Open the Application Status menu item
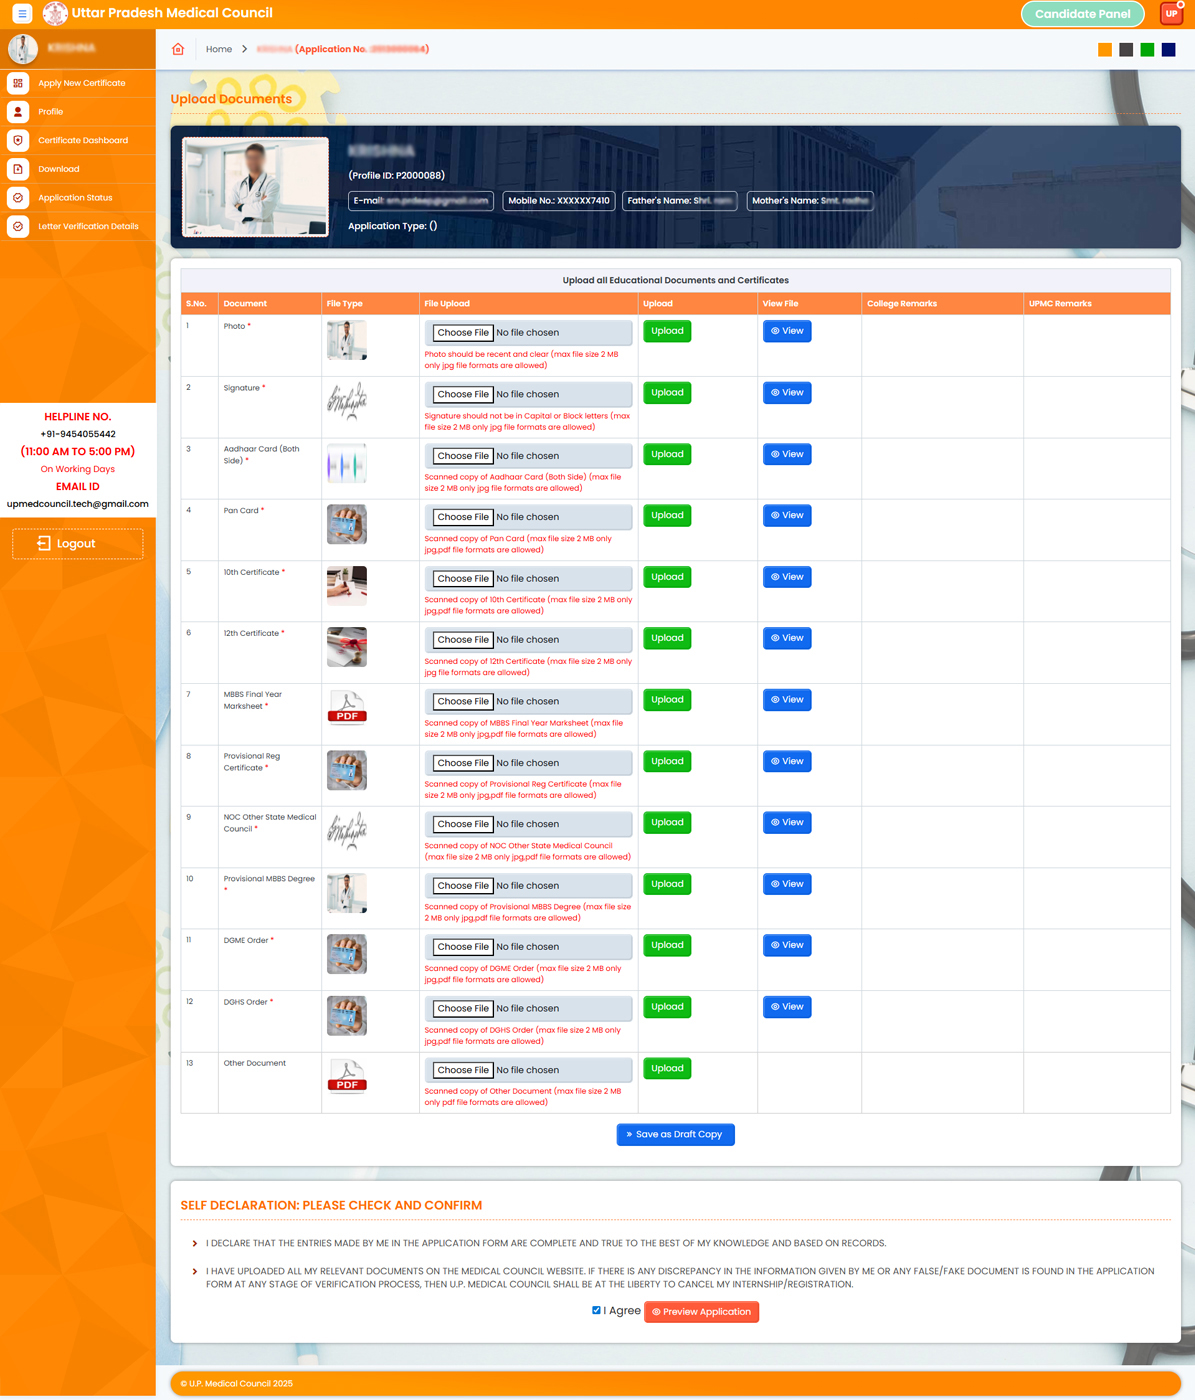The height and width of the screenshot is (1400, 1195). (x=75, y=198)
